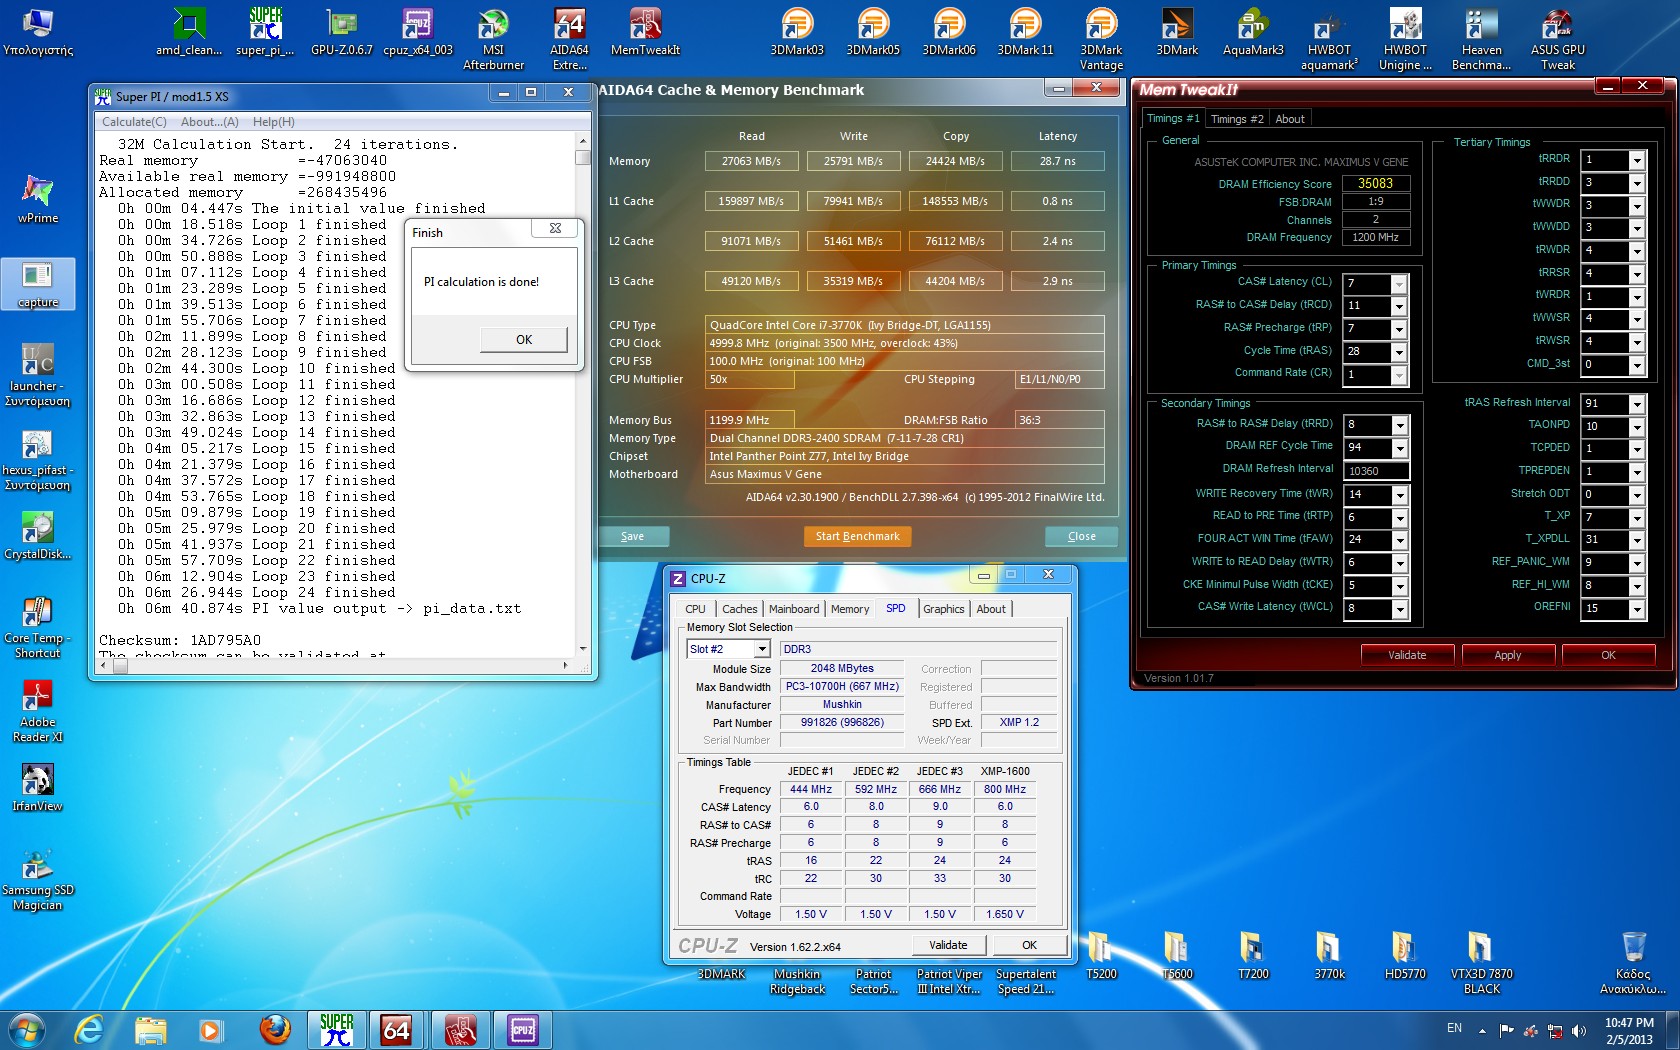Click Start Benchmark in AIDA64
Viewport: 1680px width, 1050px height.
pyautogui.click(x=857, y=536)
